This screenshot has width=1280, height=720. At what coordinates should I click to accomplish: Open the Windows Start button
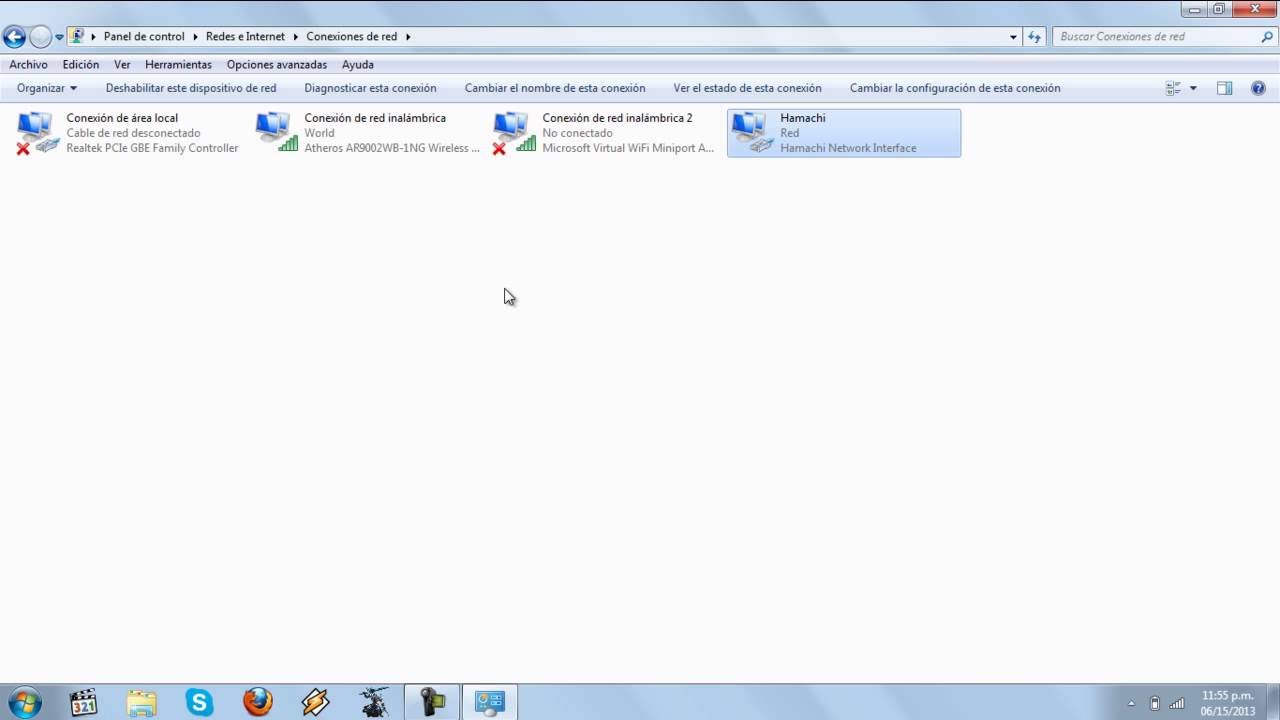pyautogui.click(x=24, y=702)
